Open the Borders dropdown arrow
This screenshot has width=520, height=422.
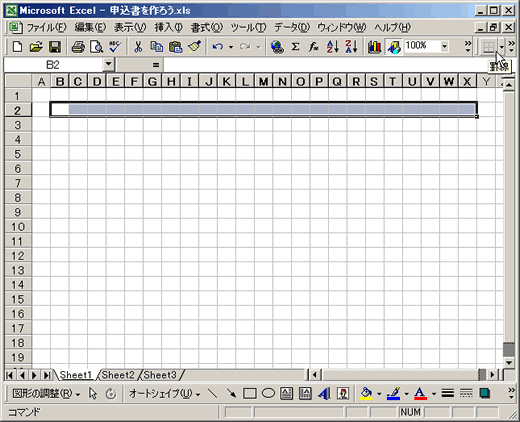click(501, 47)
